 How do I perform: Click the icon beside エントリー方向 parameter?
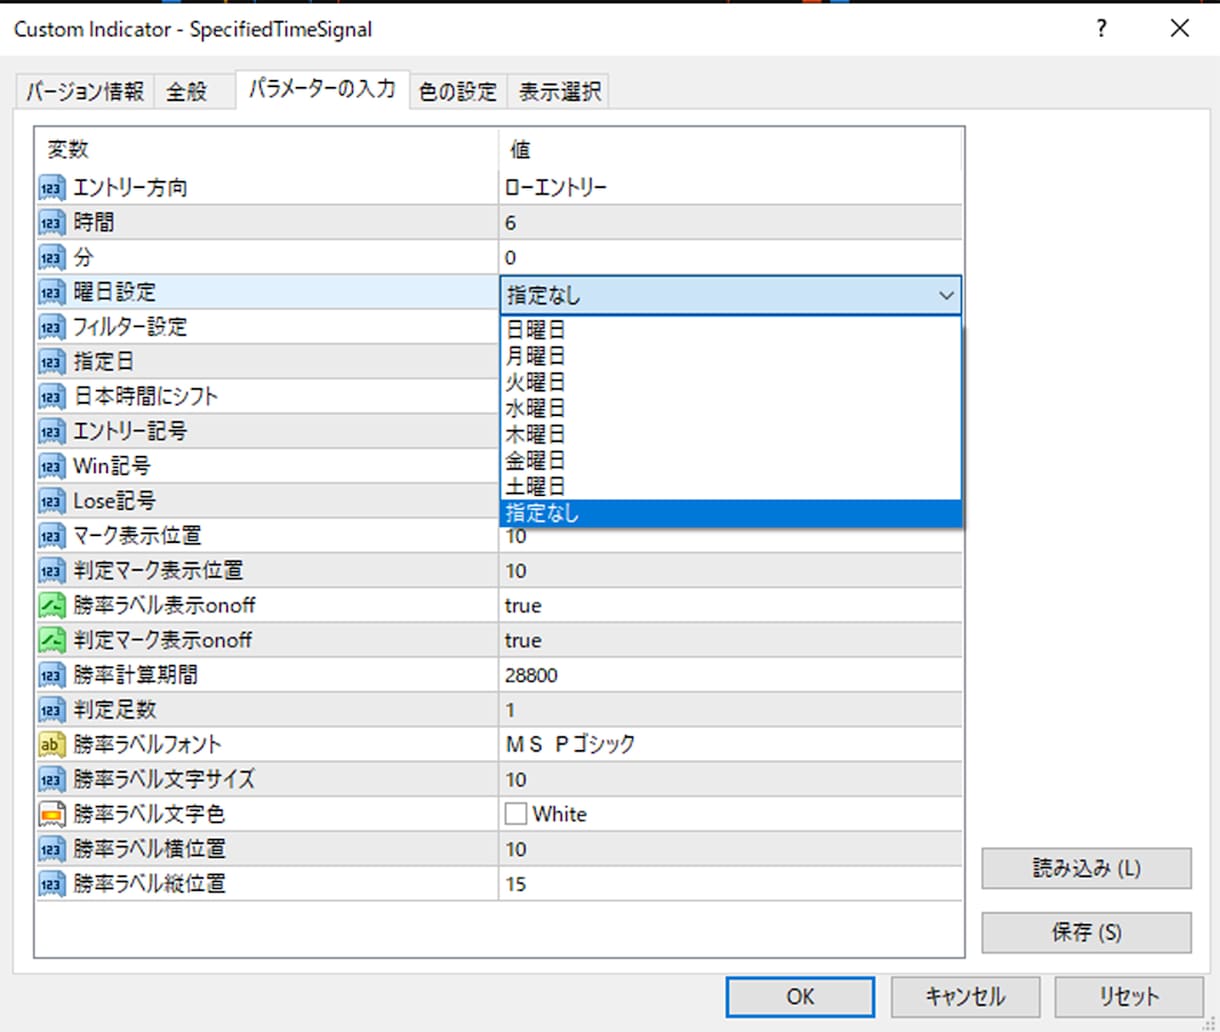pos(52,188)
